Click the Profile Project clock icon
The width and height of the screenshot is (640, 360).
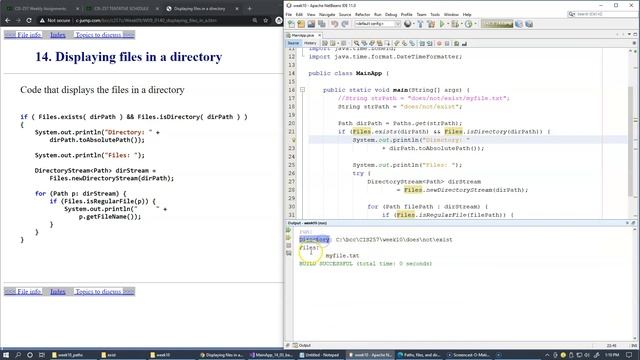(468, 24)
